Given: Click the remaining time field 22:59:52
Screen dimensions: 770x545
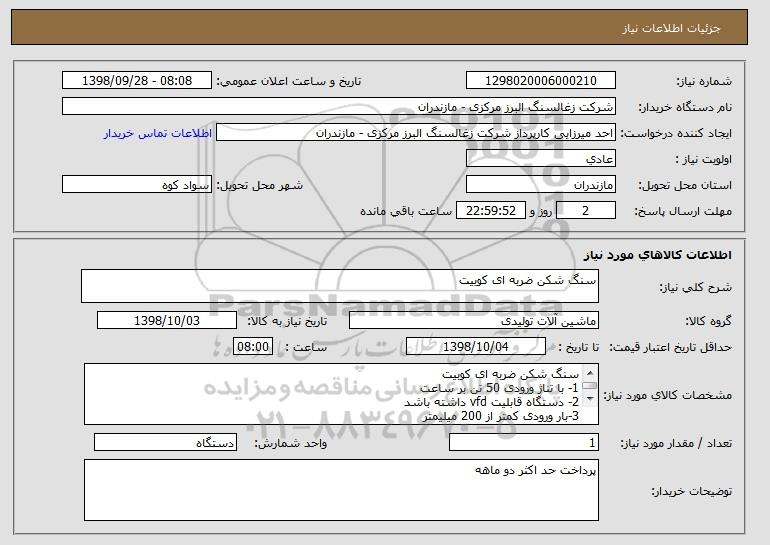Looking at the screenshot, I should [491, 211].
